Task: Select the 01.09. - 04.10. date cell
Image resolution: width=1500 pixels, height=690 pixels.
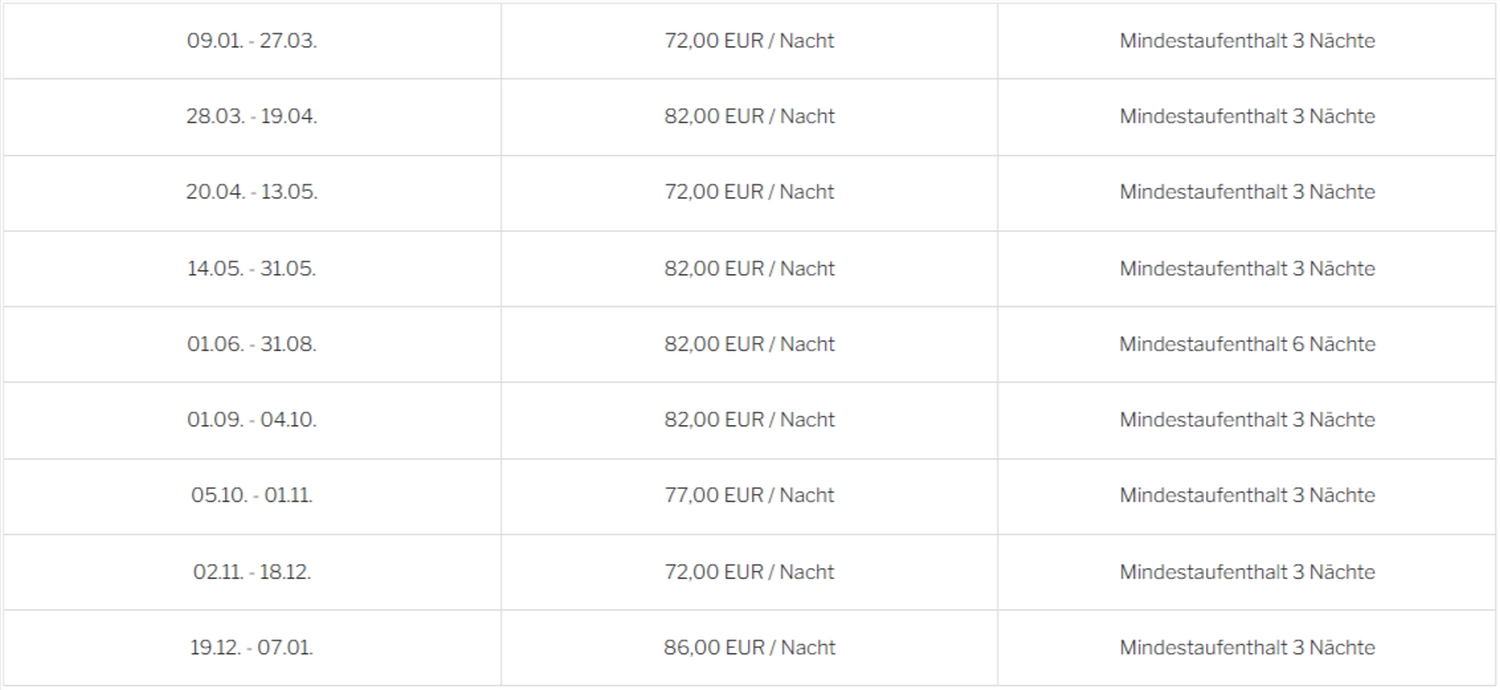Action: (x=252, y=420)
